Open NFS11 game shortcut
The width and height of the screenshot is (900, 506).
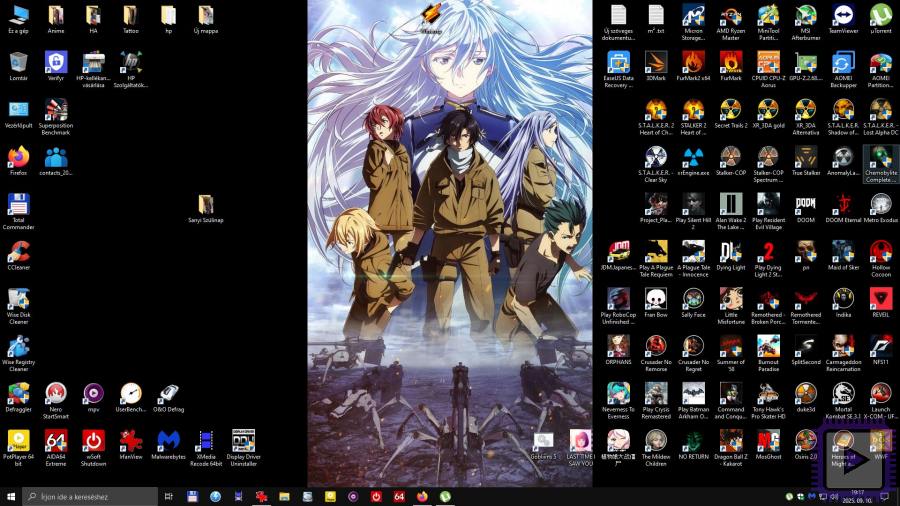(880, 351)
